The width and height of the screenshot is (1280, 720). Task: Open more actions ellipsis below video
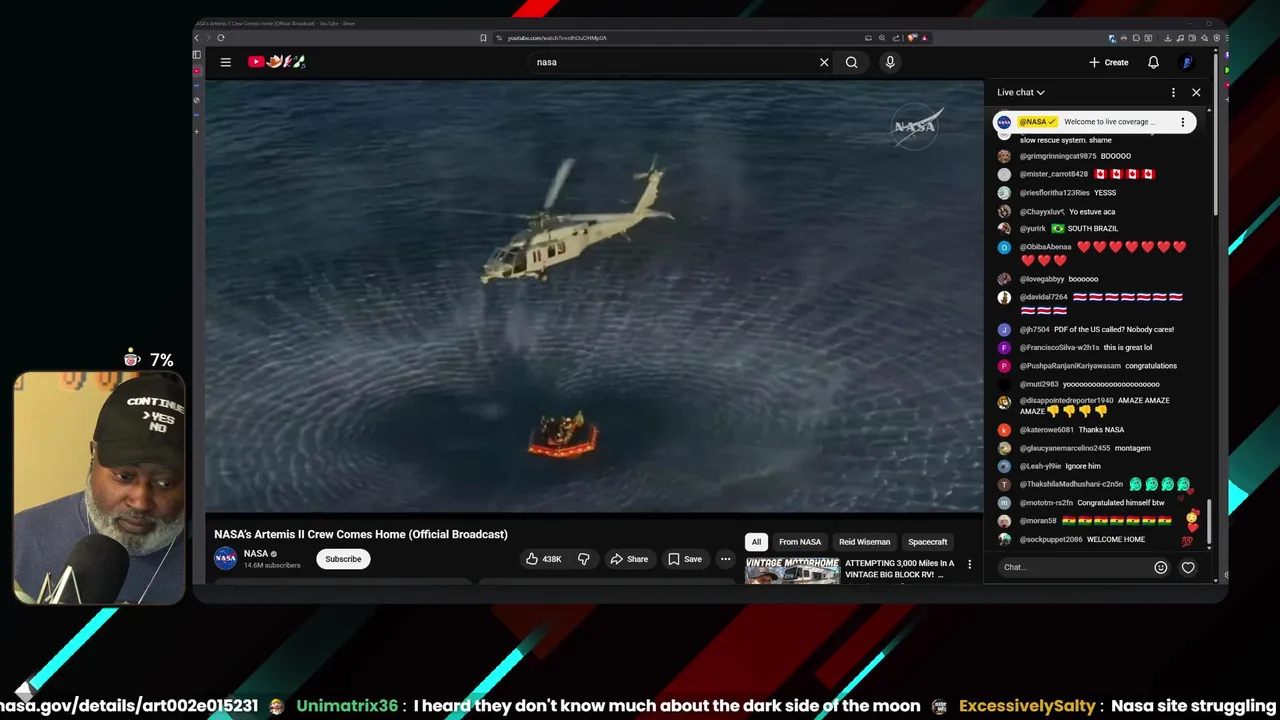(726, 559)
